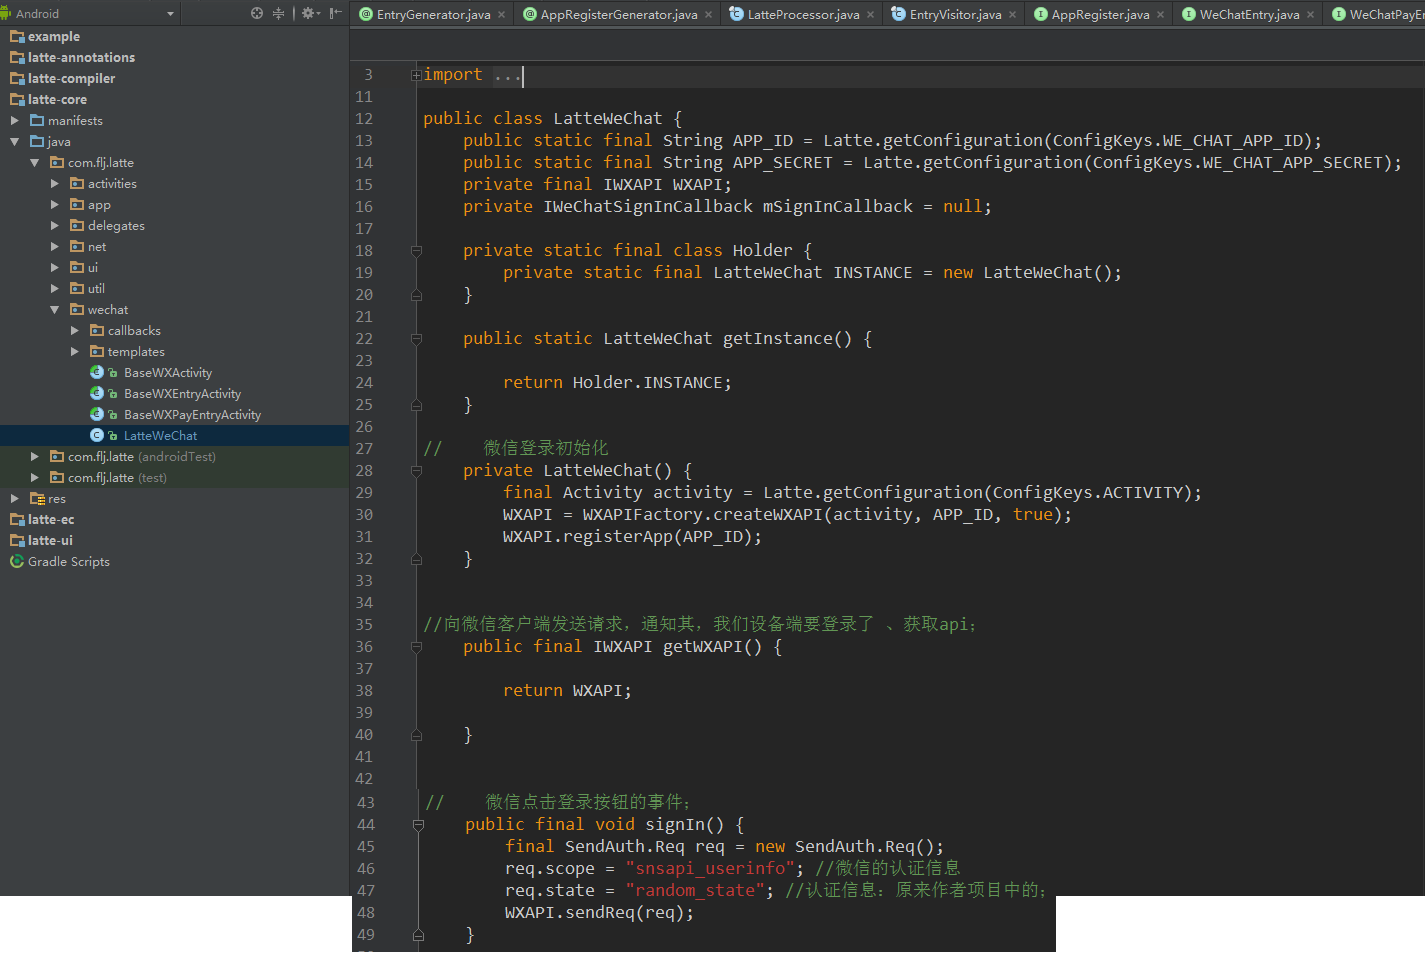Close the WeChatEntry.java tab
The height and width of the screenshot is (954, 1425).
(1310, 14)
